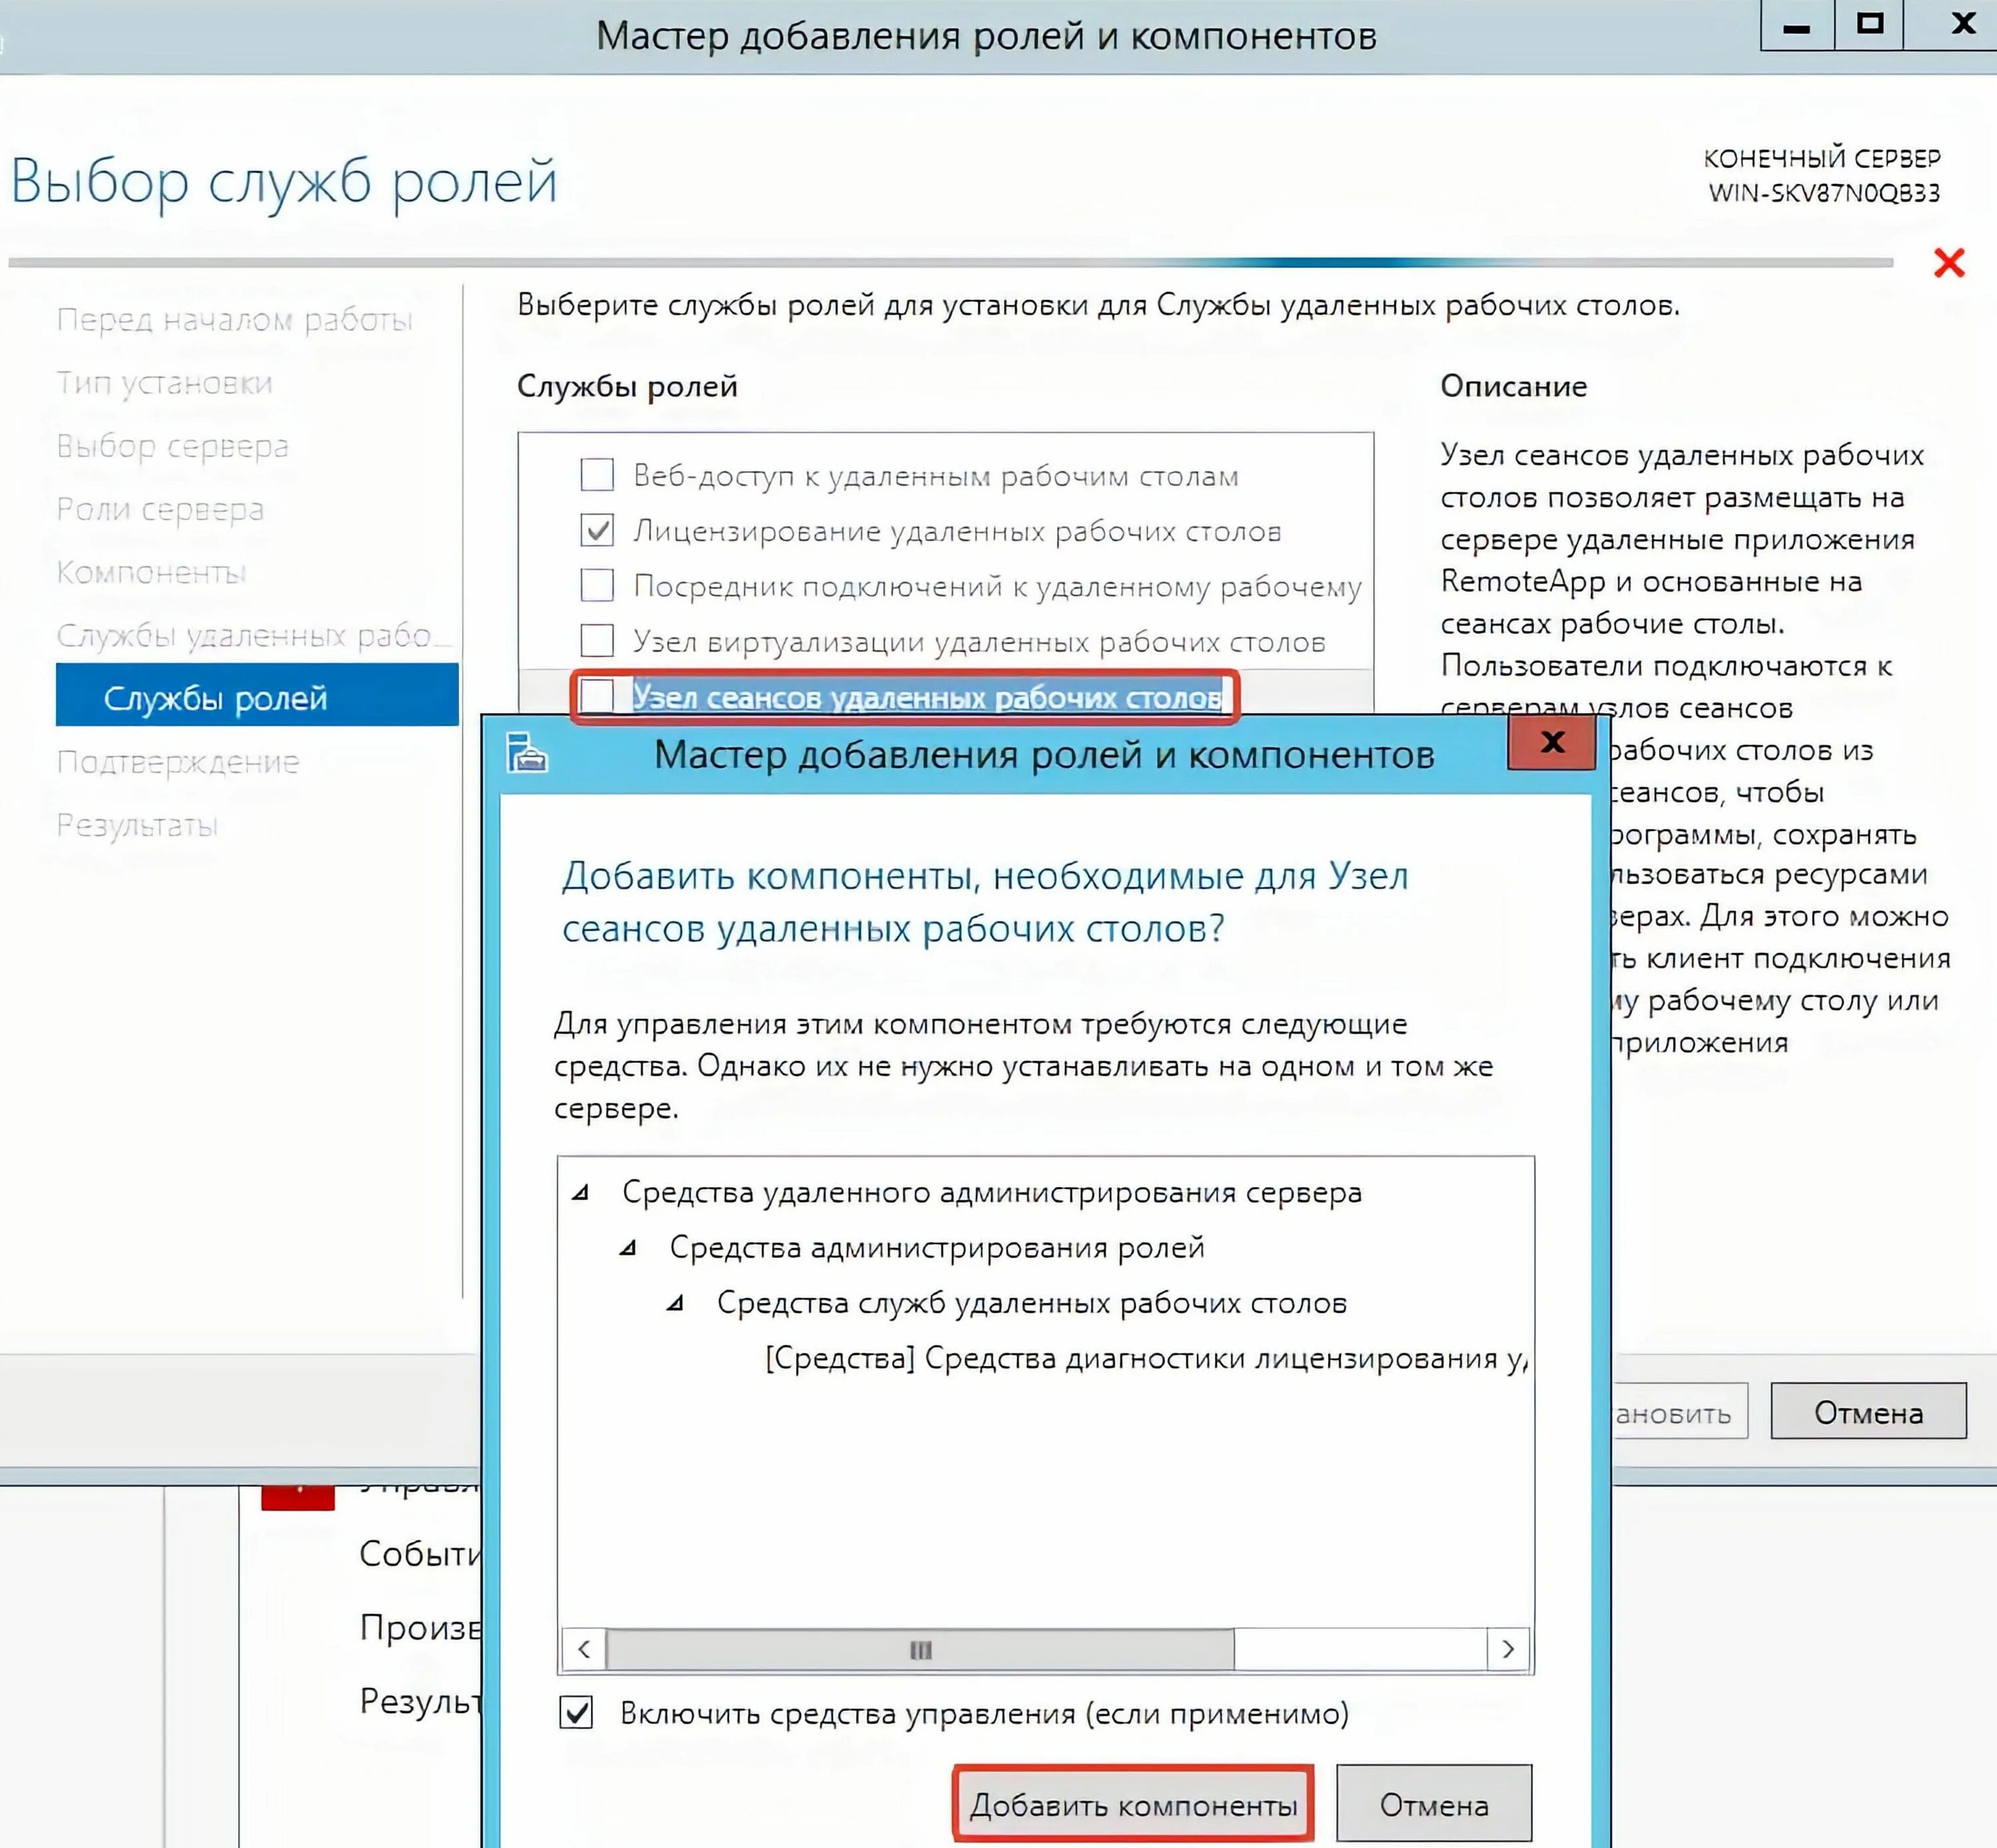
Task: Click the red X error icon
Action: point(1948,263)
